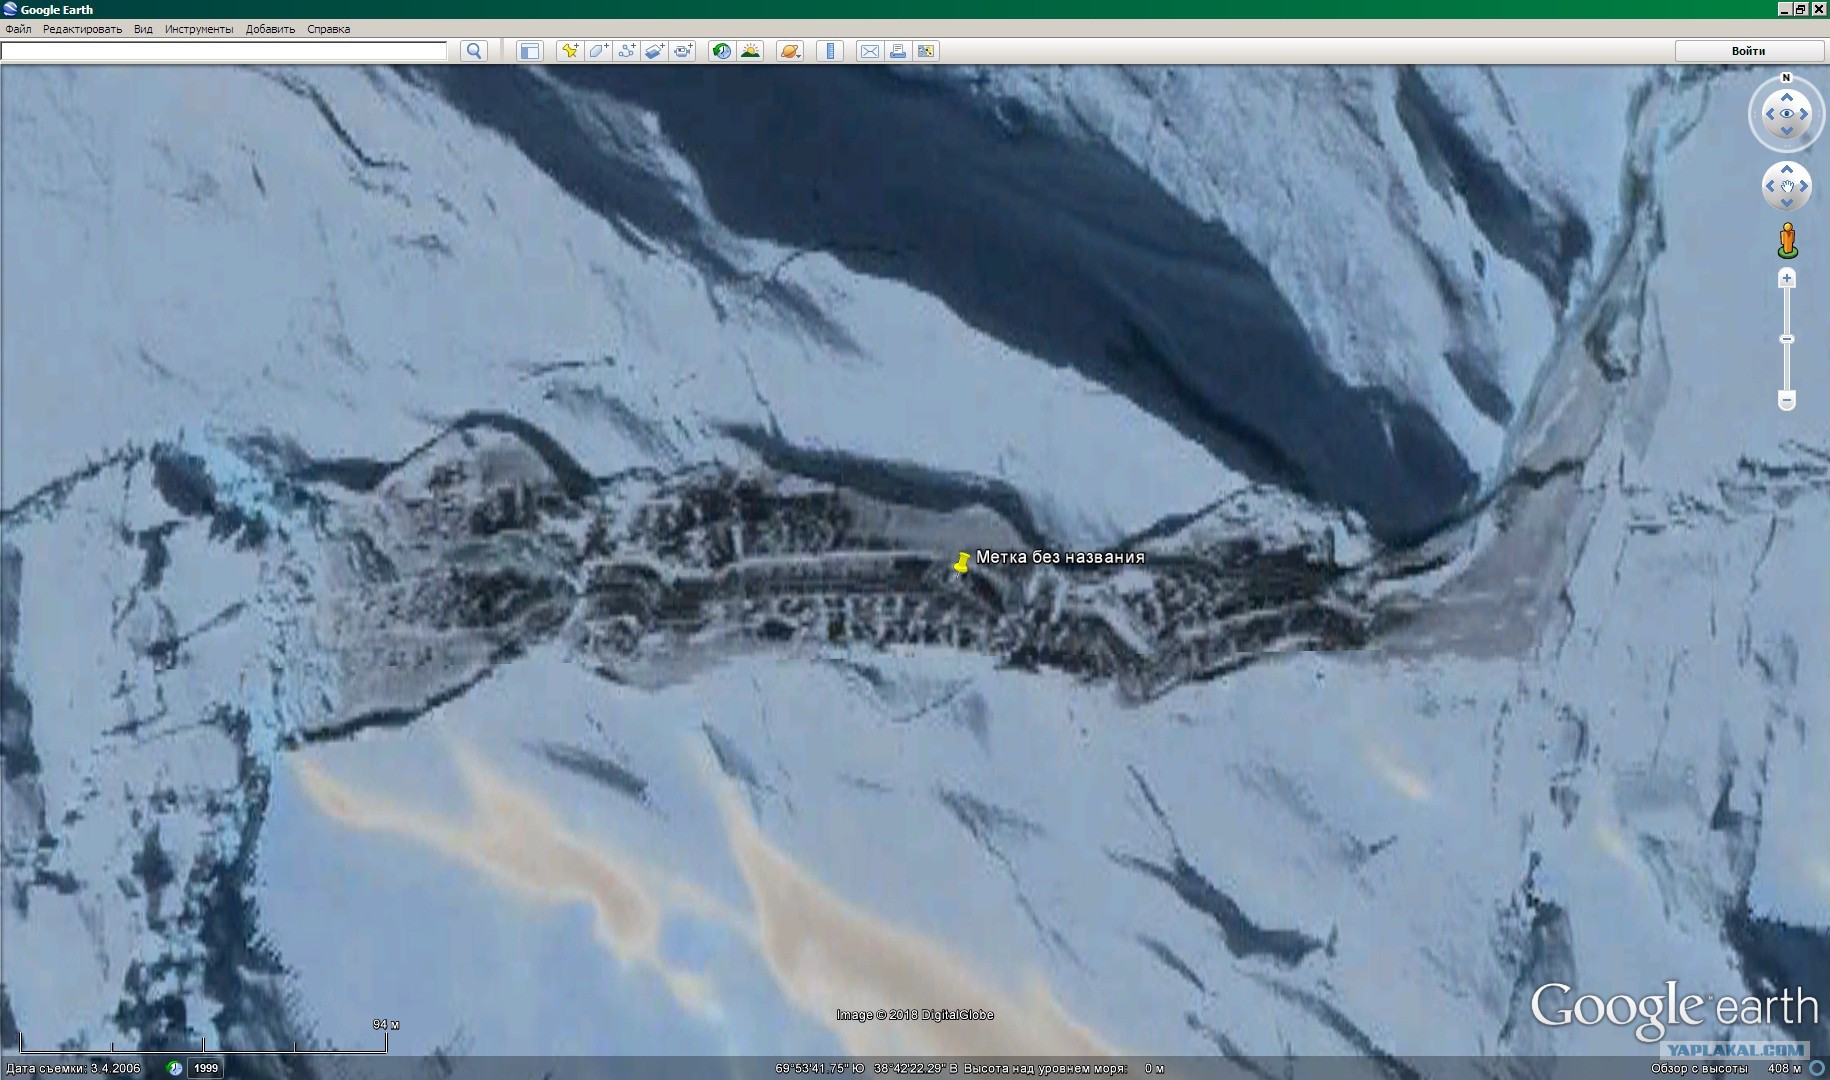The width and height of the screenshot is (1830, 1080).
Task: Print the current view
Action: tap(897, 51)
